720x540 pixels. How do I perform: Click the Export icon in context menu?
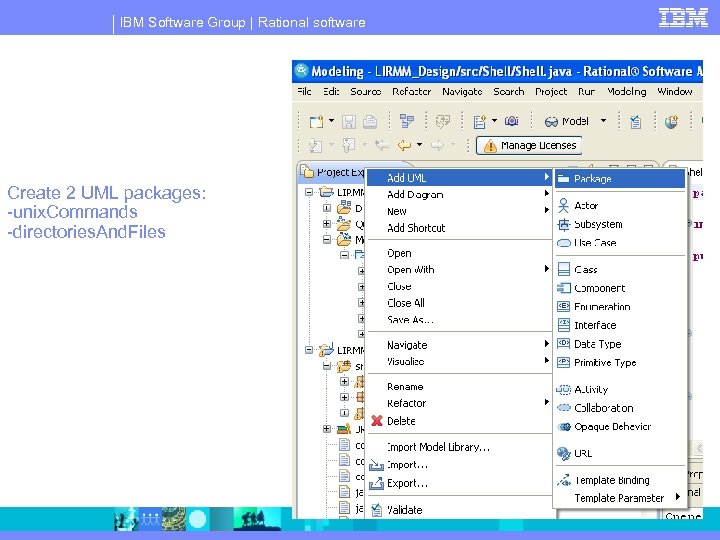377,483
